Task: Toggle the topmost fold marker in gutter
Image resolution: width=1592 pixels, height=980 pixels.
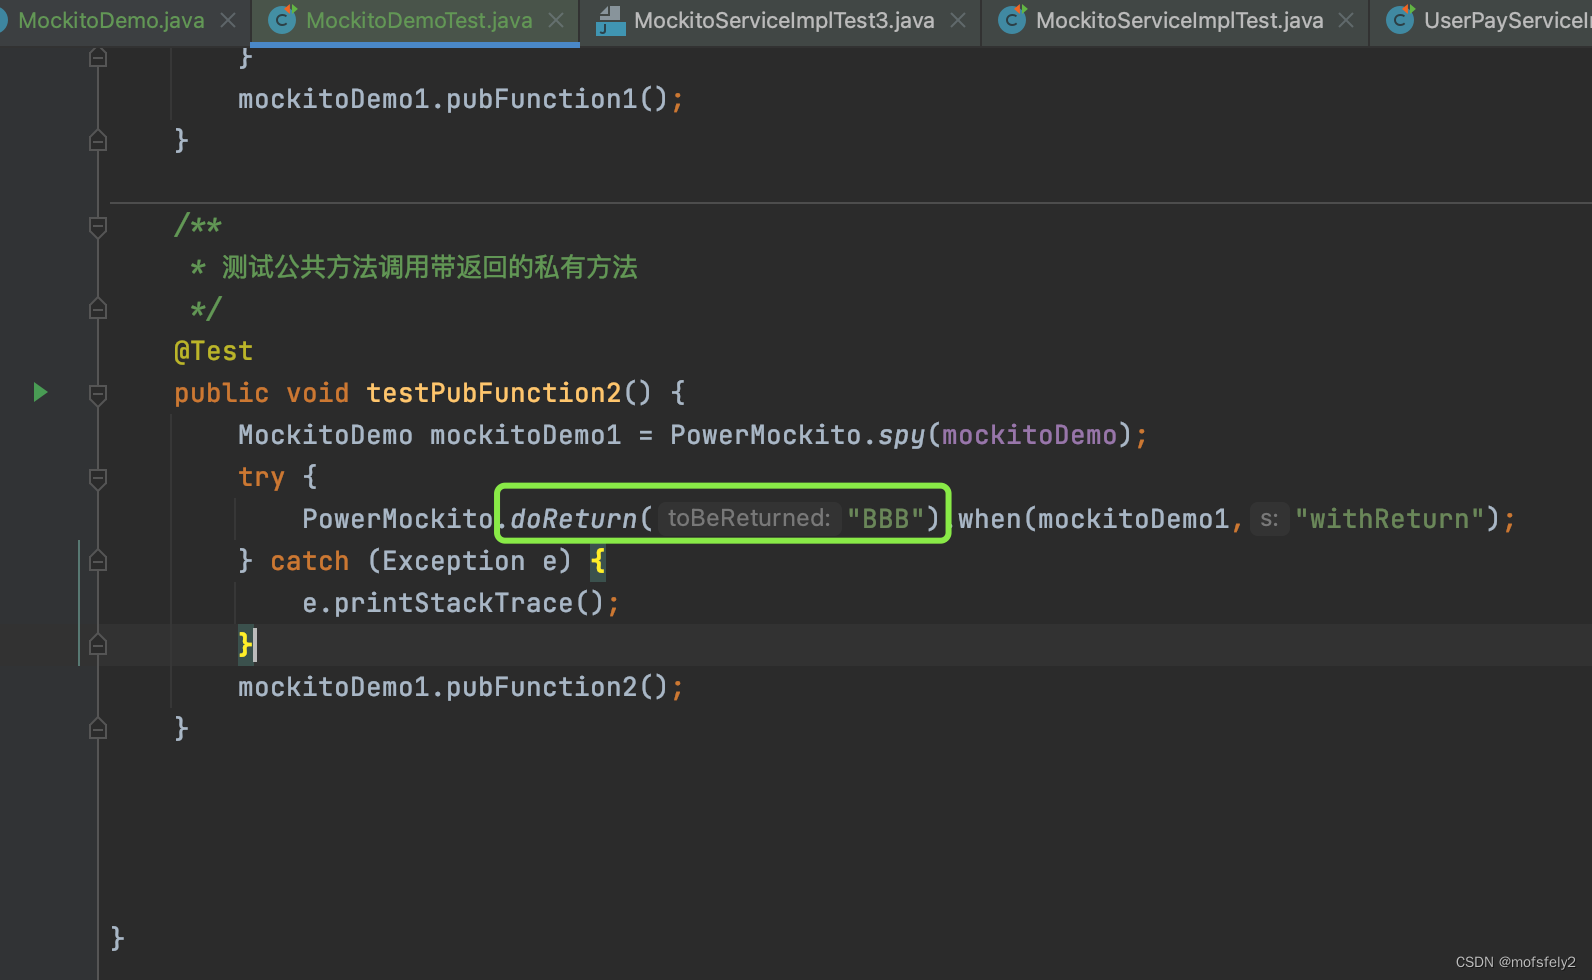Action: coord(98,58)
